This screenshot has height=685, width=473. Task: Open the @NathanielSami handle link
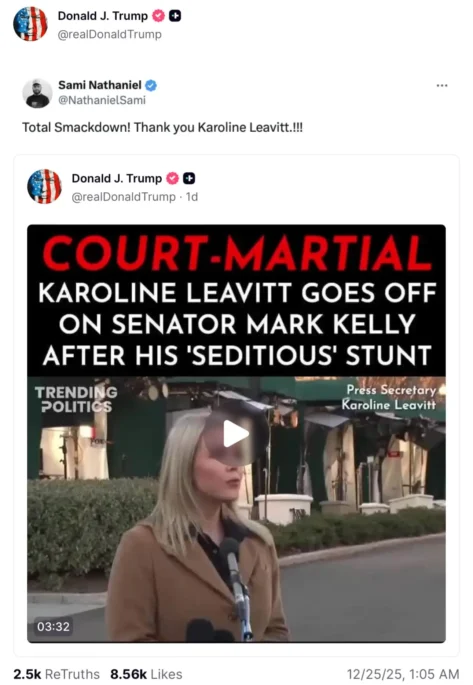click(102, 100)
